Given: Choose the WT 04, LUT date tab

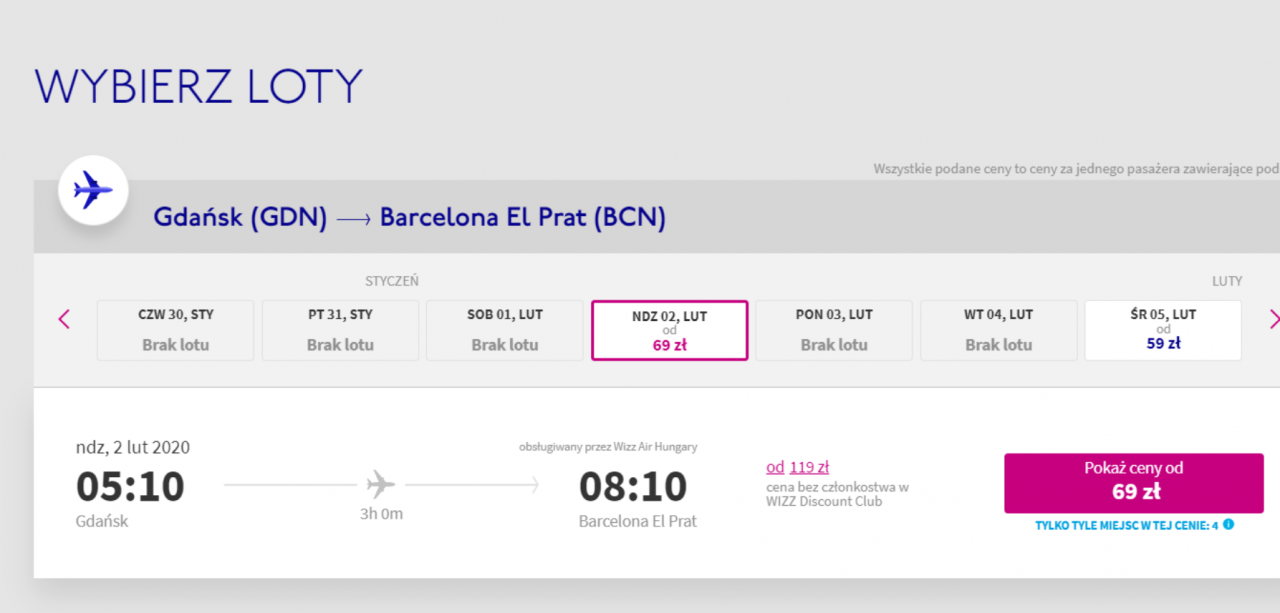Looking at the screenshot, I should pyautogui.click(x=998, y=330).
